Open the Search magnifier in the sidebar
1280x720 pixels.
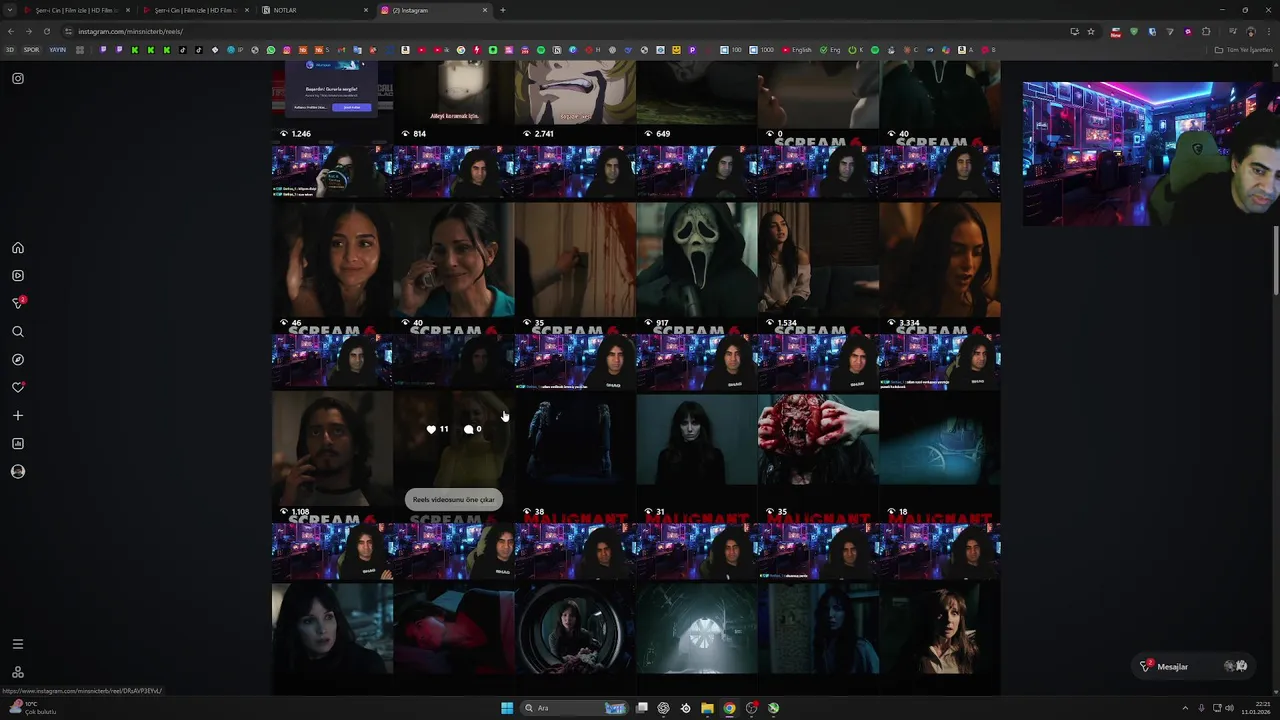18,332
